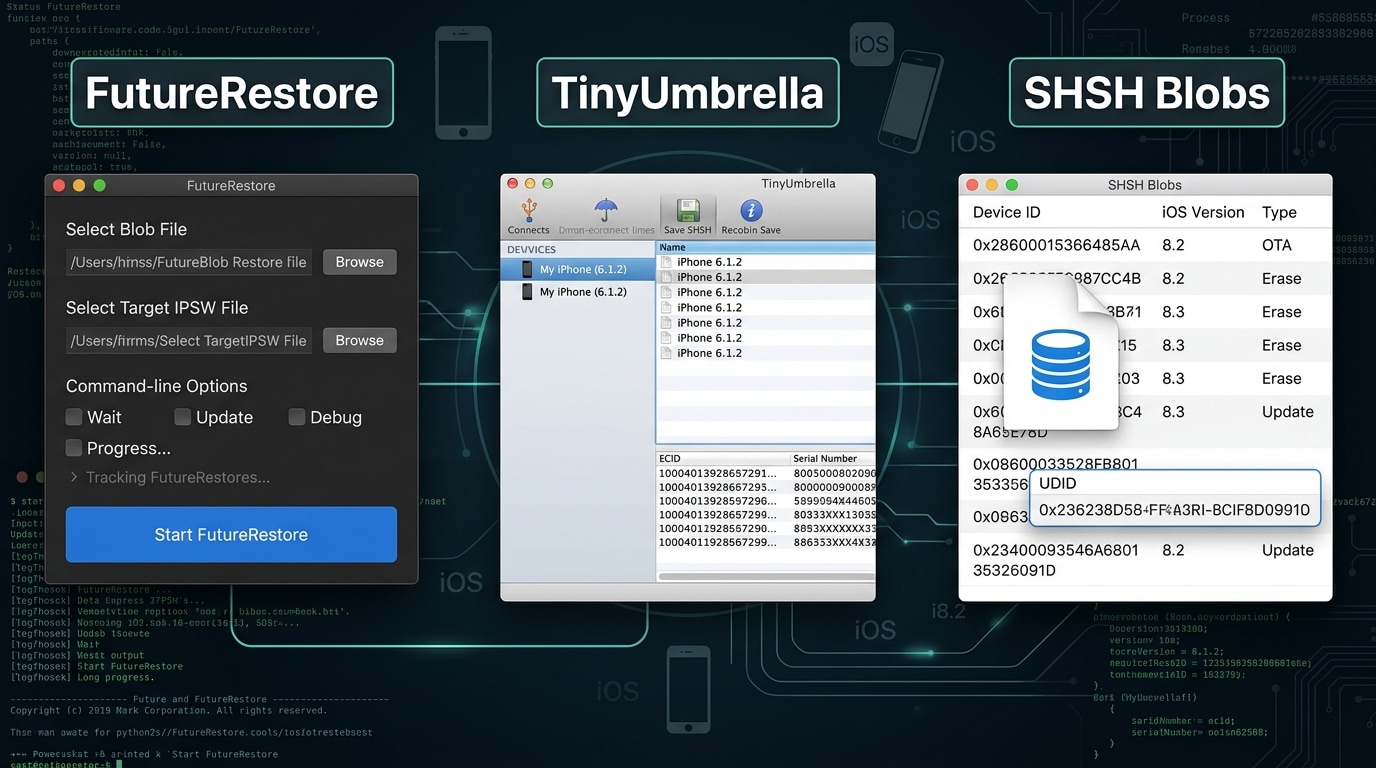The width and height of the screenshot is (1376, 768).
Task: Select the row 0x23400093546A6801 35326091D
Action: (x=1145, y=560)
